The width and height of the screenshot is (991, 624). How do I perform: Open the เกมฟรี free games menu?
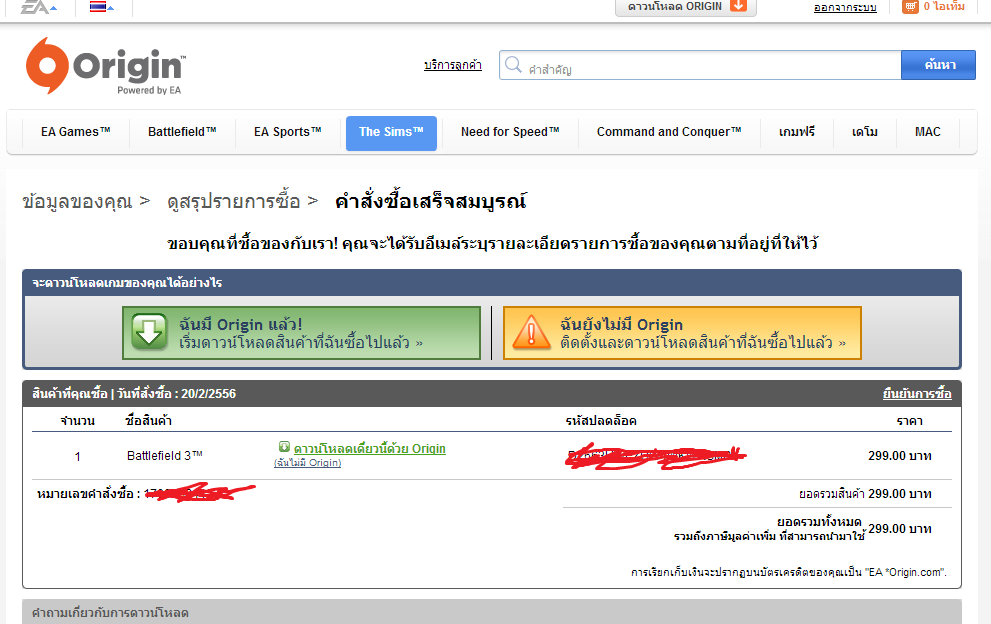tap(796, 132)
